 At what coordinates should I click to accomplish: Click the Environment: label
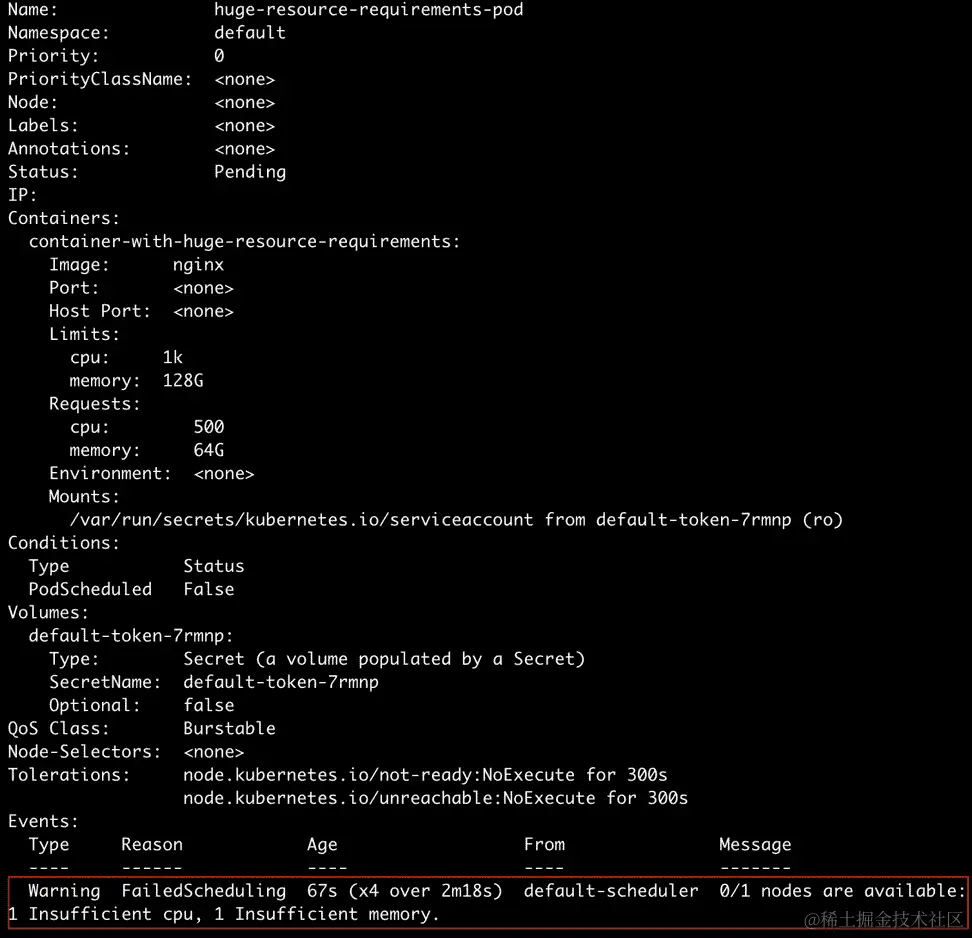pos(110,473)
